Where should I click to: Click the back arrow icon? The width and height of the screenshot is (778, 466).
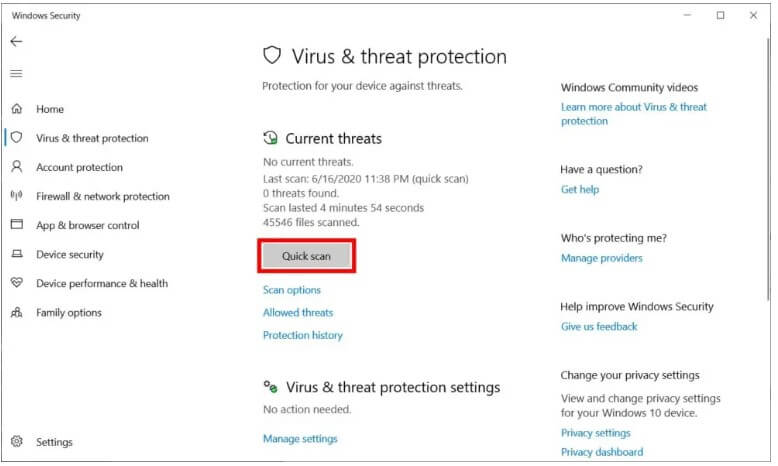[16, 42]
